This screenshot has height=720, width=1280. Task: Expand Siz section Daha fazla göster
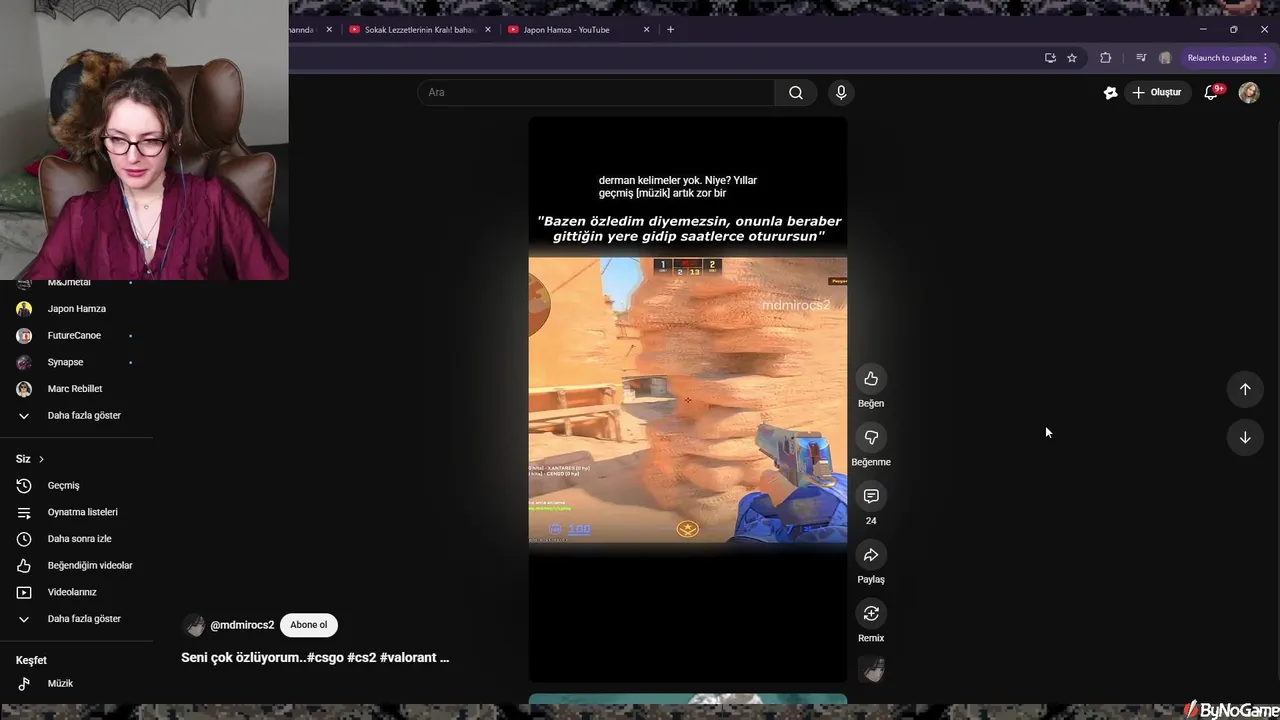pyautogui.click(x=76, y=619)
